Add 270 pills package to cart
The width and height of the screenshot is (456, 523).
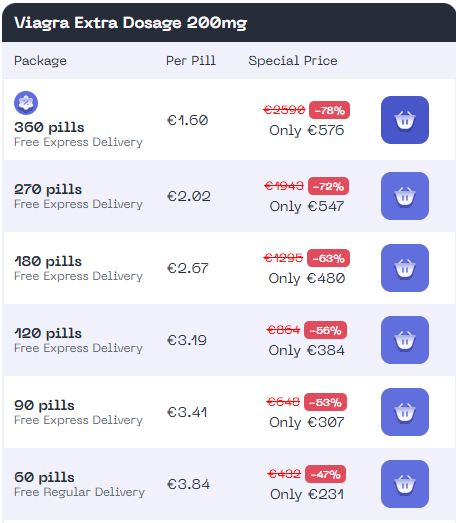[405, 196]
